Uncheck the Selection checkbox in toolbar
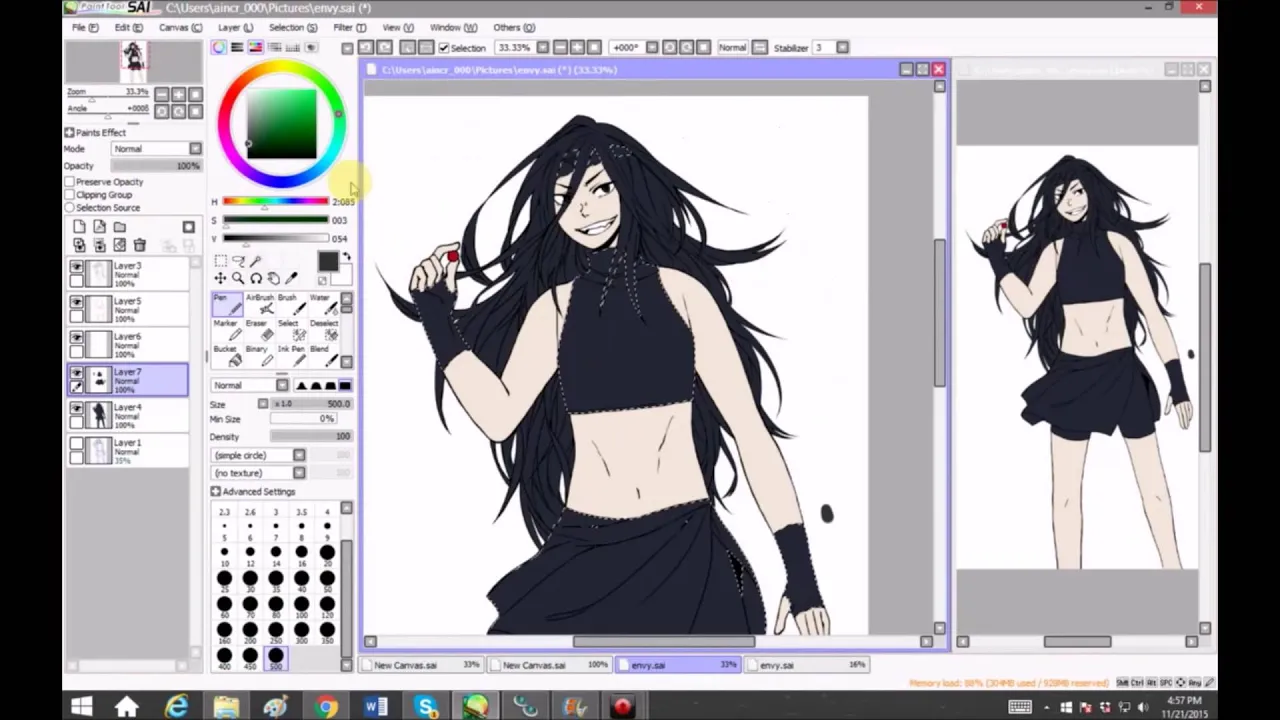 (x=443, y=47)
